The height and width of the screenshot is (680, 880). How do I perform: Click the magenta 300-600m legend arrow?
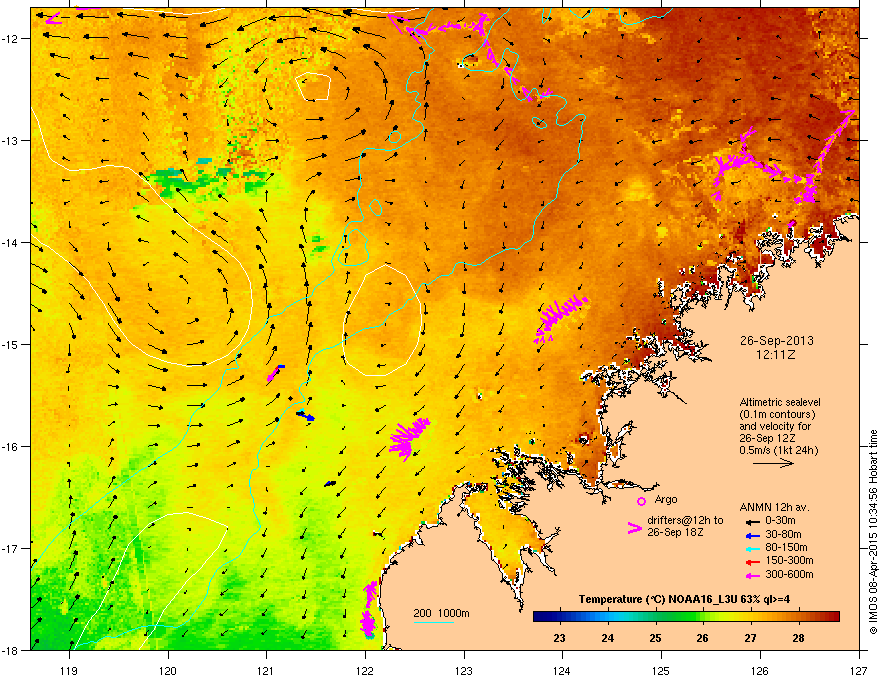(752, 576)
